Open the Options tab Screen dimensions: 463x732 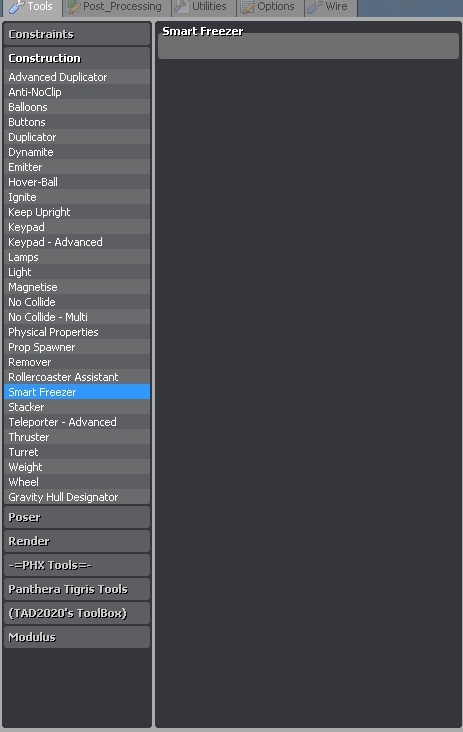coord(270,8)
